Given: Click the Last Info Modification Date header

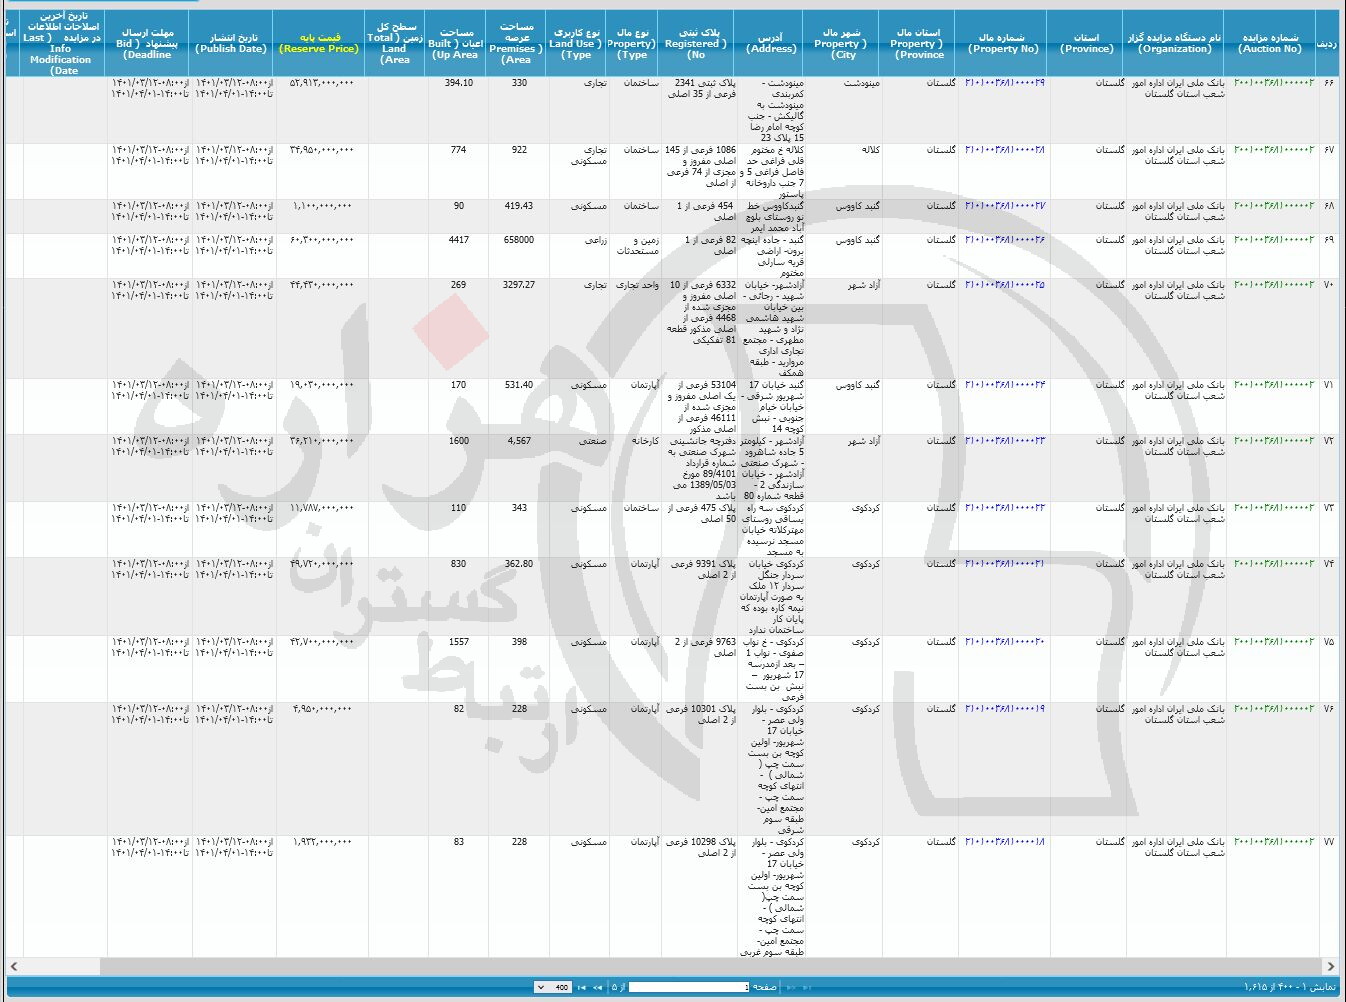Looking at the screenshot, I should [x=62, y=43].
